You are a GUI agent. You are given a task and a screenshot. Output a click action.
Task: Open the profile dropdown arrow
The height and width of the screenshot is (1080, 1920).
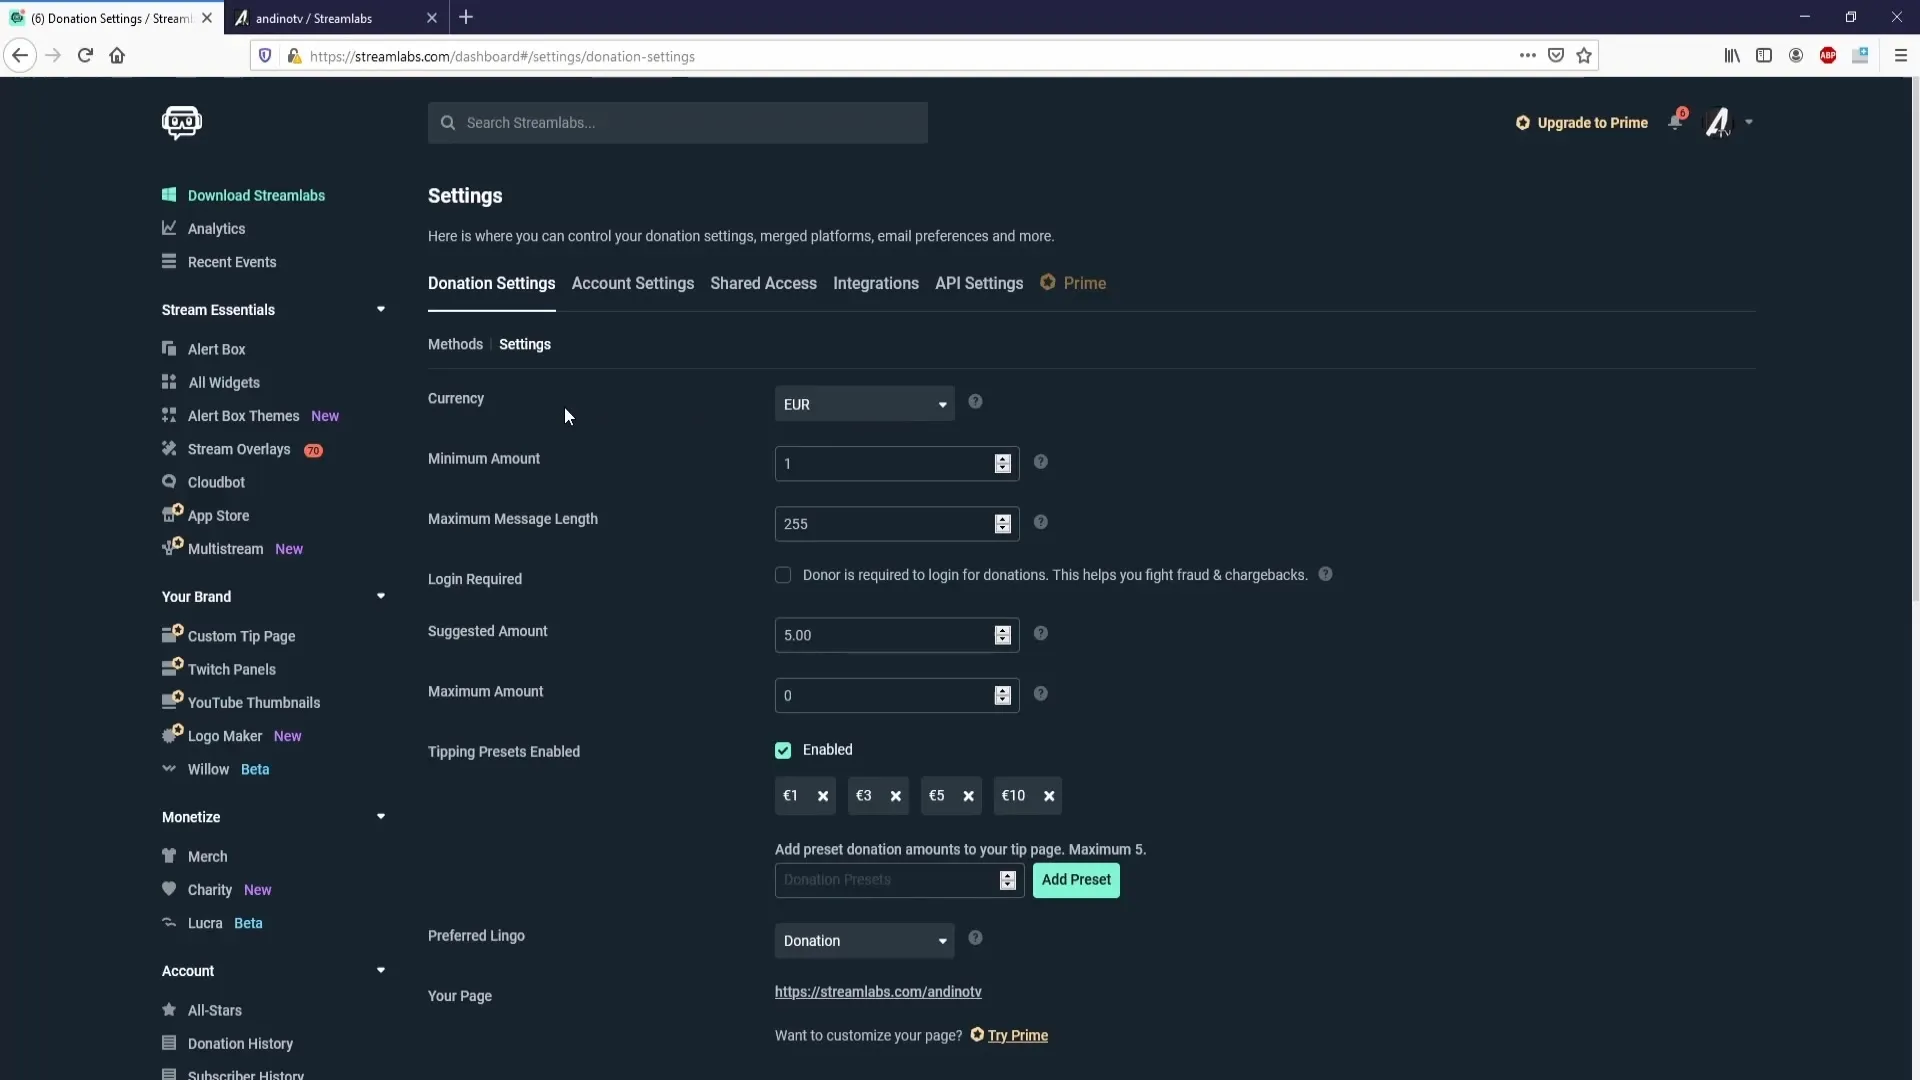click(1749, 122)
